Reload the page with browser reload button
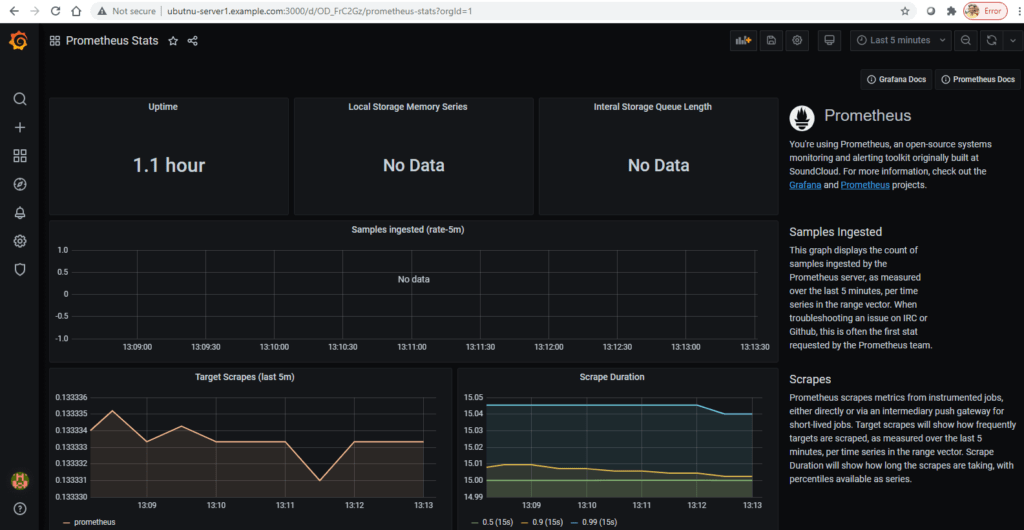 56,11
